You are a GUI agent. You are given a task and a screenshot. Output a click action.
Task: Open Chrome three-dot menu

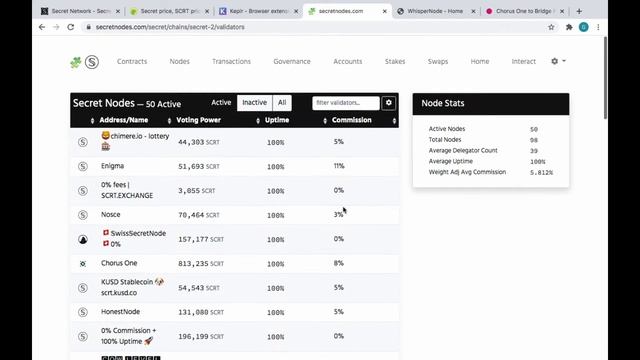598,27
